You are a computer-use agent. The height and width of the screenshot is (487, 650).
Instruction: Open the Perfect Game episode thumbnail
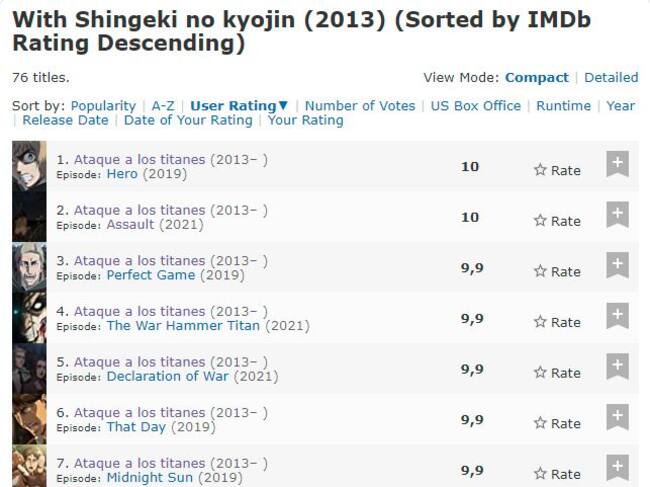[29, 267]
